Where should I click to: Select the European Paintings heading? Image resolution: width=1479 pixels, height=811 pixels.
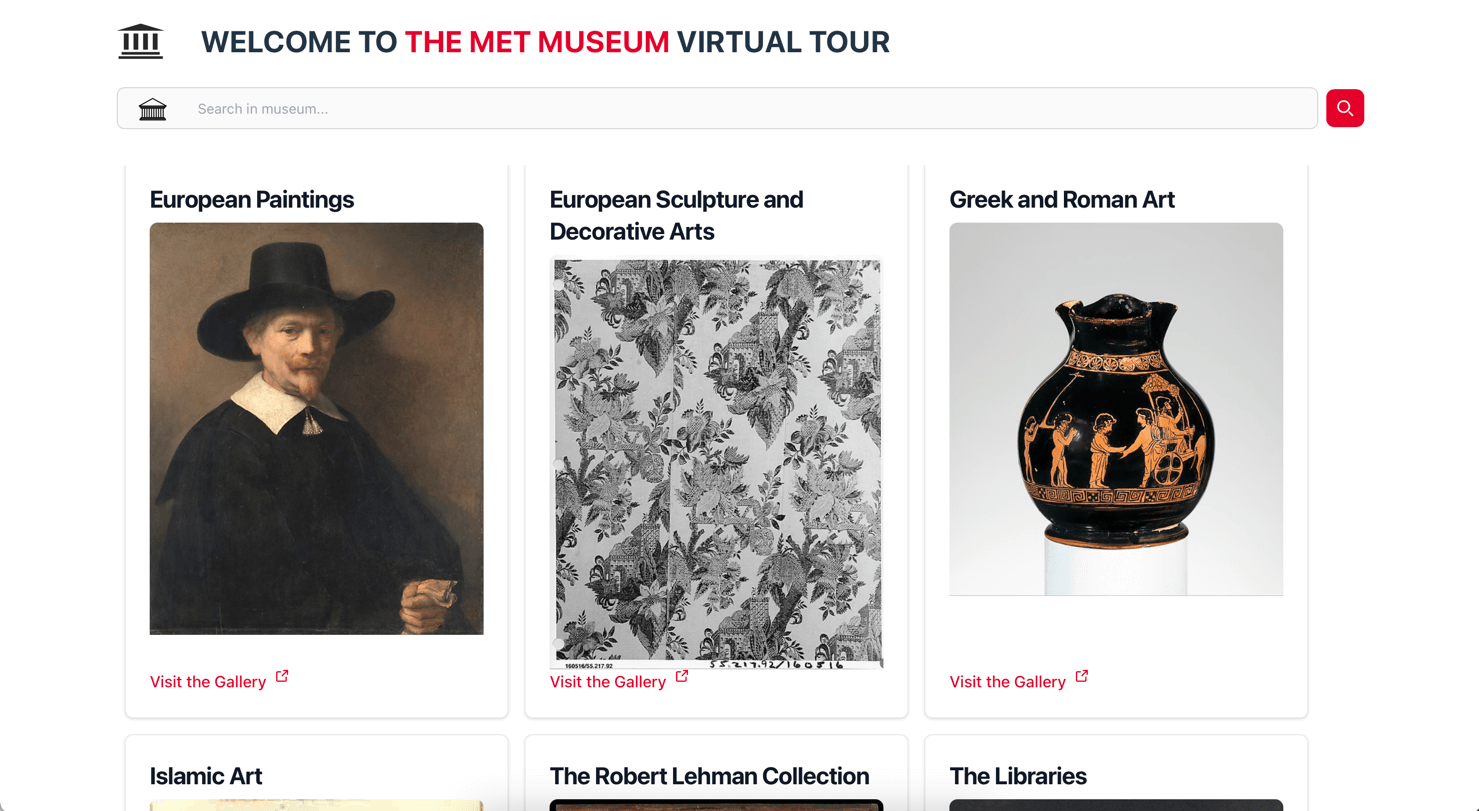click(x=252, y=199)
